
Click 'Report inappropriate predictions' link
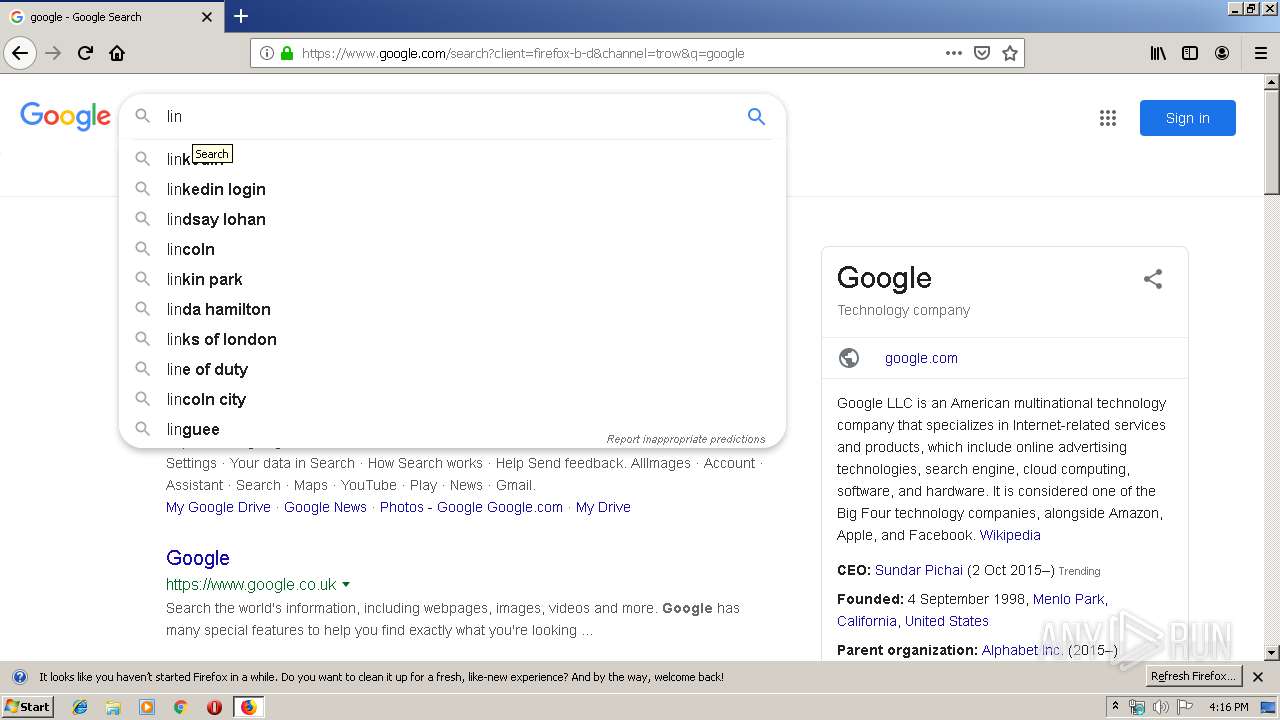[686, 439]
